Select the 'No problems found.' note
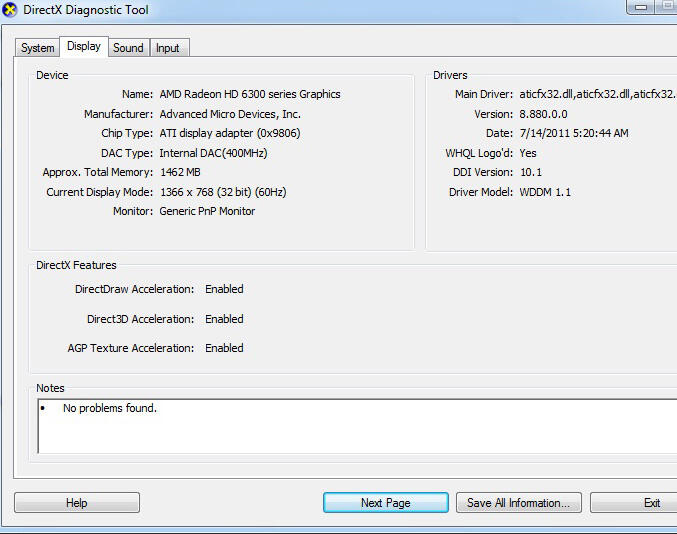Screen dimensions: 677x534 click(x=110, y=408)
